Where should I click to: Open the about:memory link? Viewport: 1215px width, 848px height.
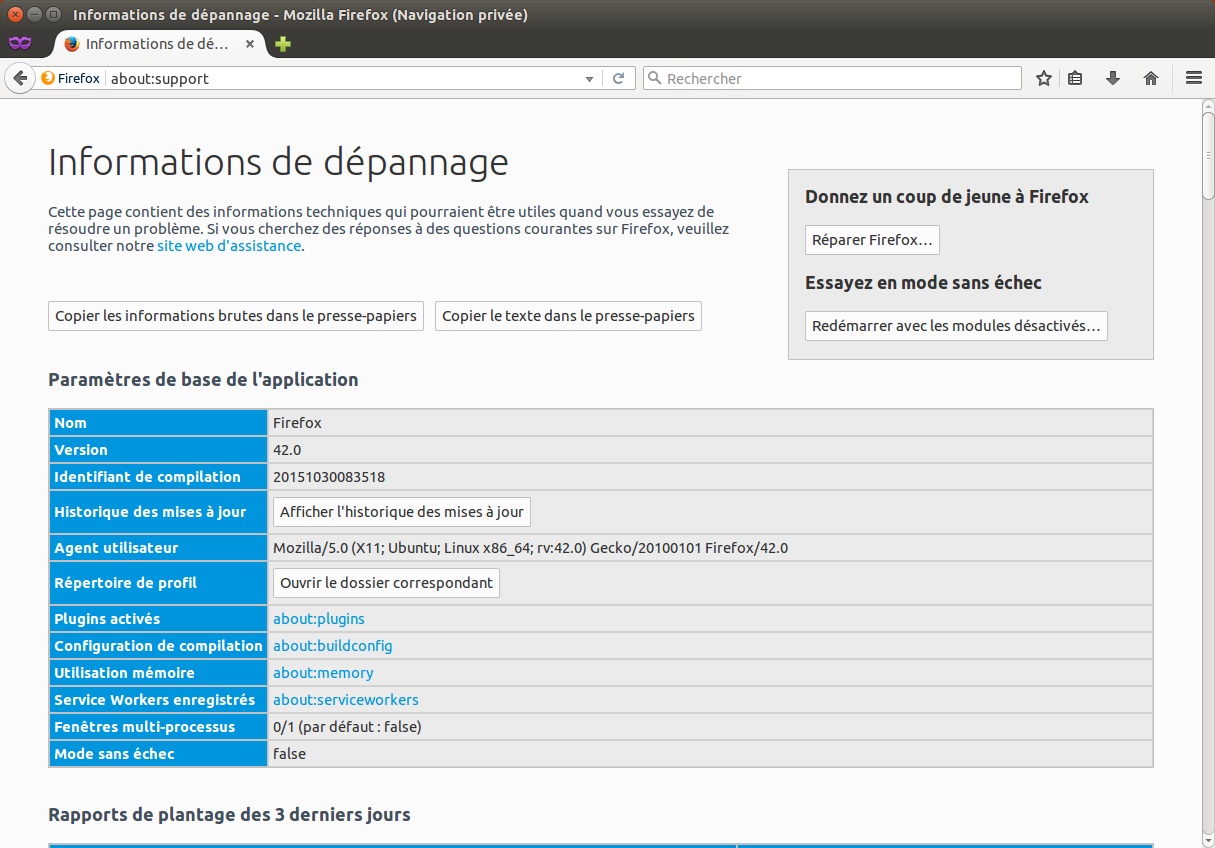(x=323, y=673)
